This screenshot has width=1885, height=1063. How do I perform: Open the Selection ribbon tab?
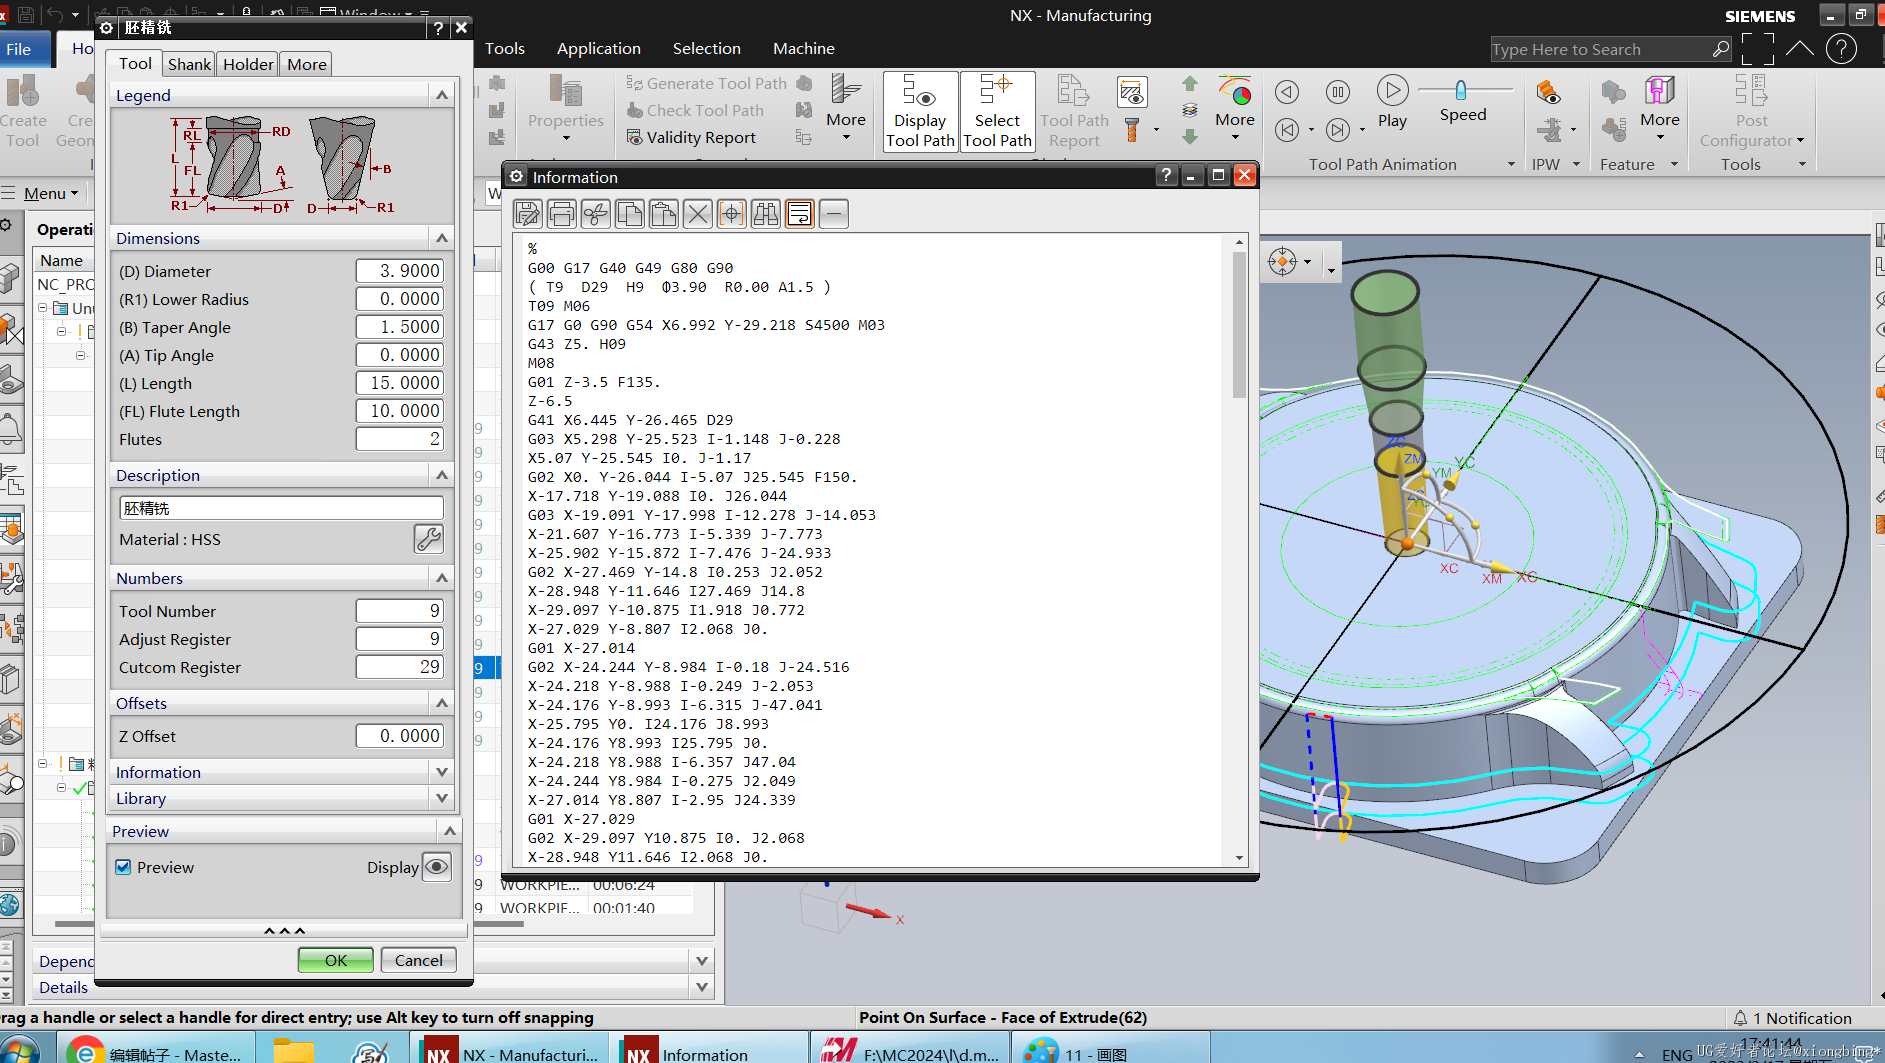click(706, 48)
